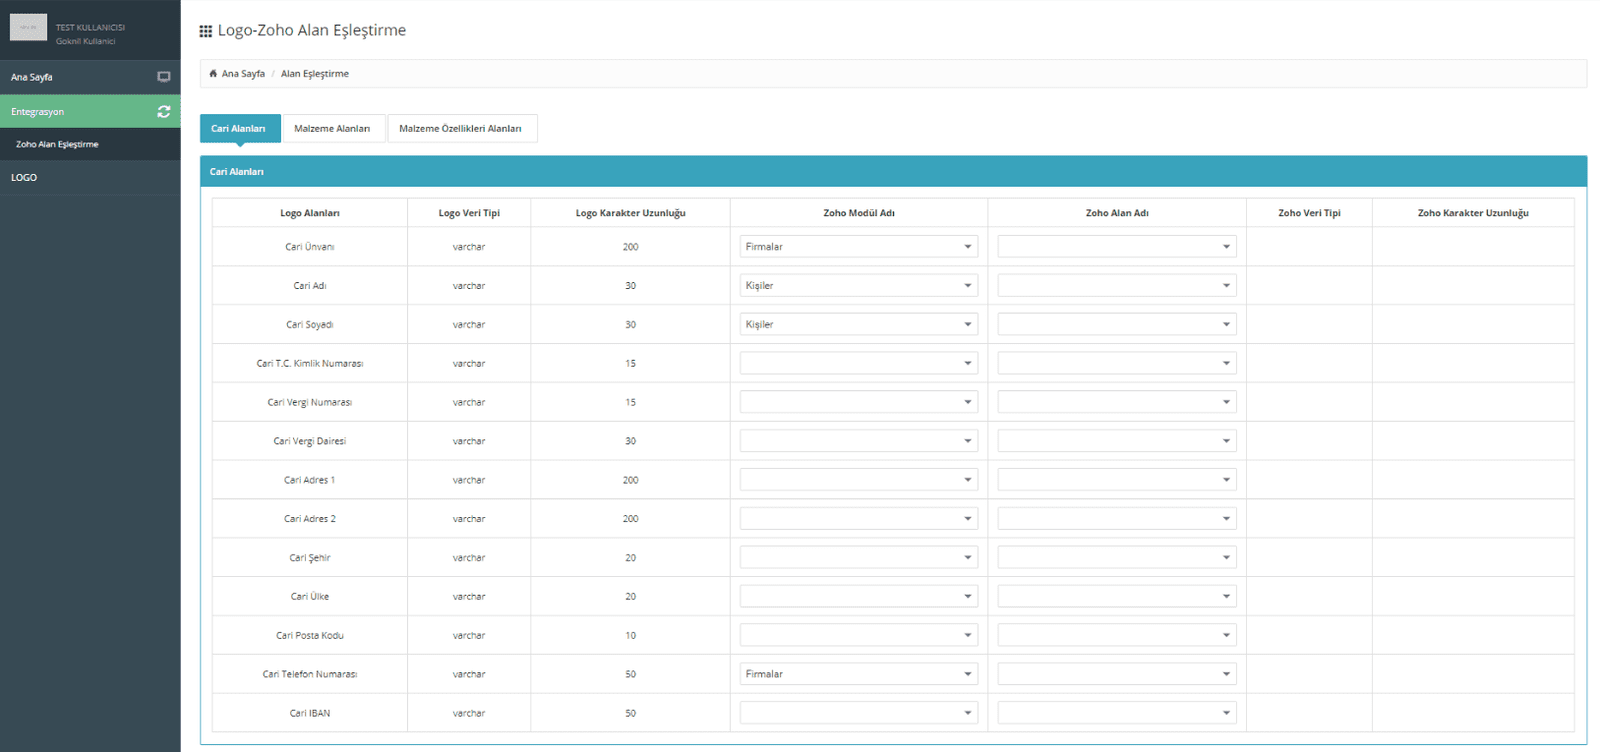Click the refresh icon beside Entegrasyon
This screenshot has height=752, width=1600.
coord(164,112)
